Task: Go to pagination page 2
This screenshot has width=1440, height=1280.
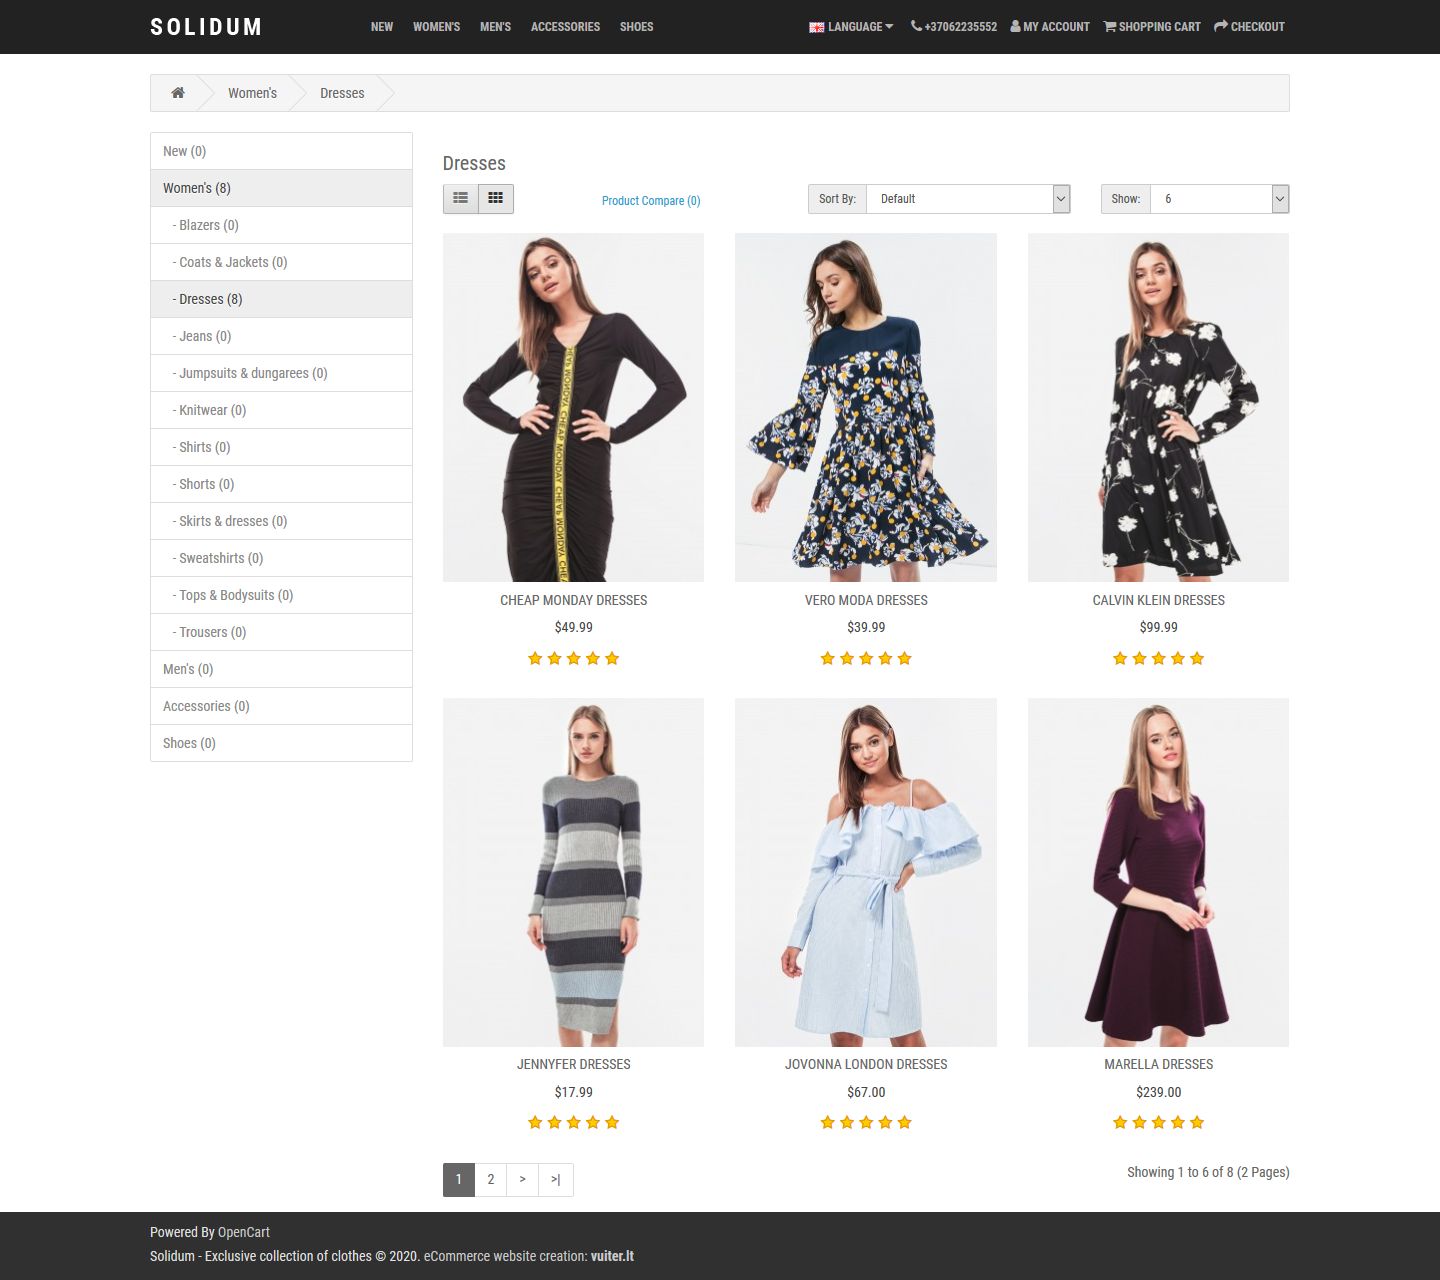Action: tap(491, 1179)
